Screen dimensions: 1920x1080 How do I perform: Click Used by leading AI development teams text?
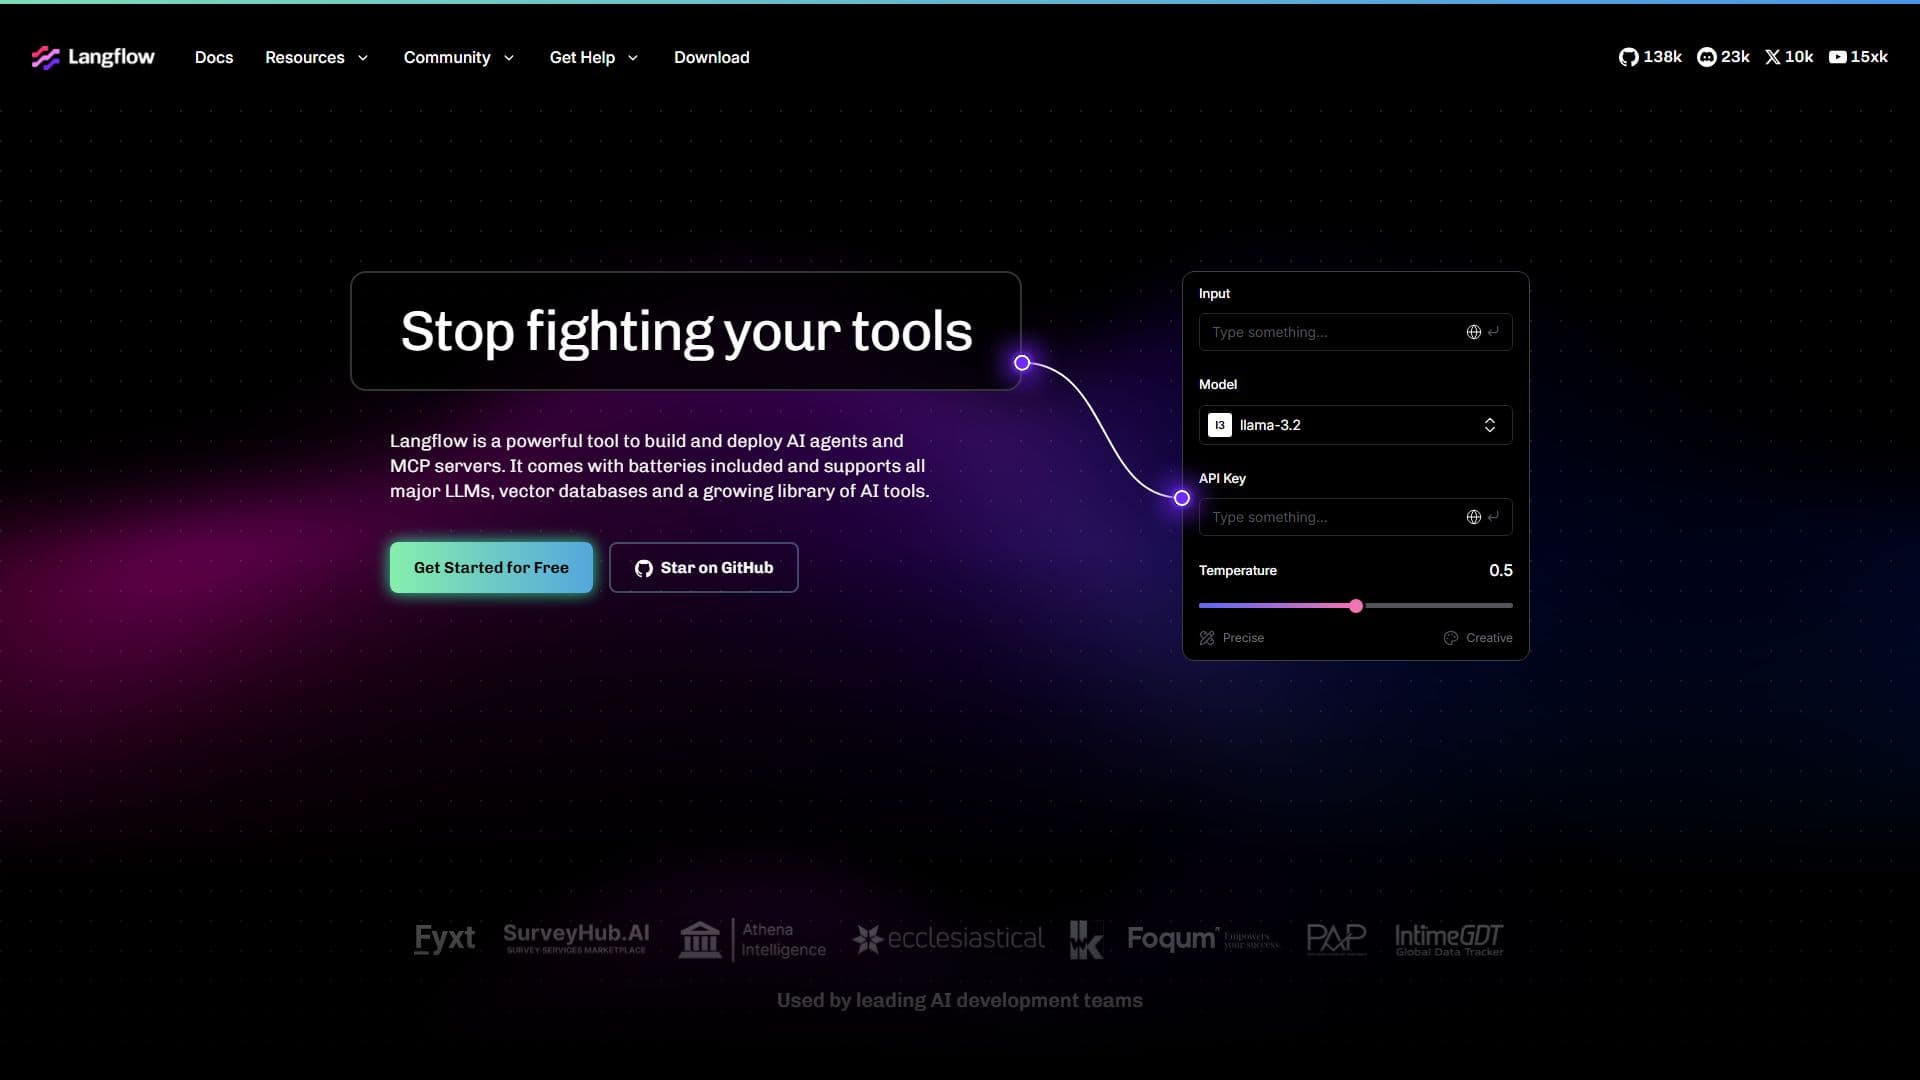[960, 1000]
